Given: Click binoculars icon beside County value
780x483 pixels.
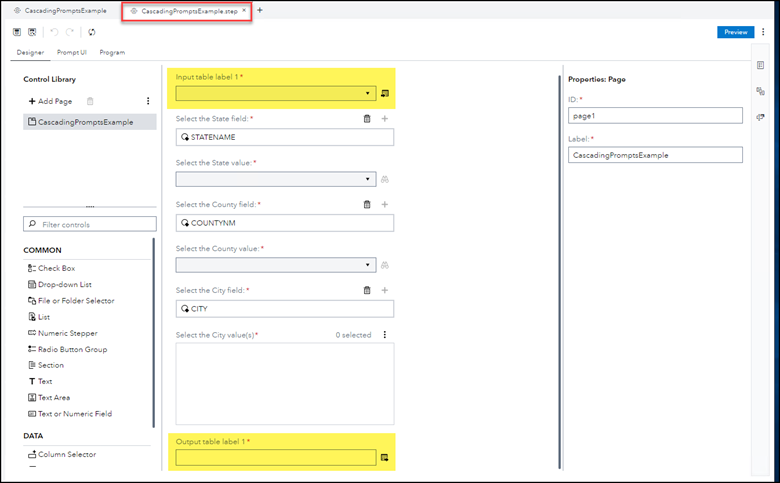Looking at the screenshot, I should [385, 265].
